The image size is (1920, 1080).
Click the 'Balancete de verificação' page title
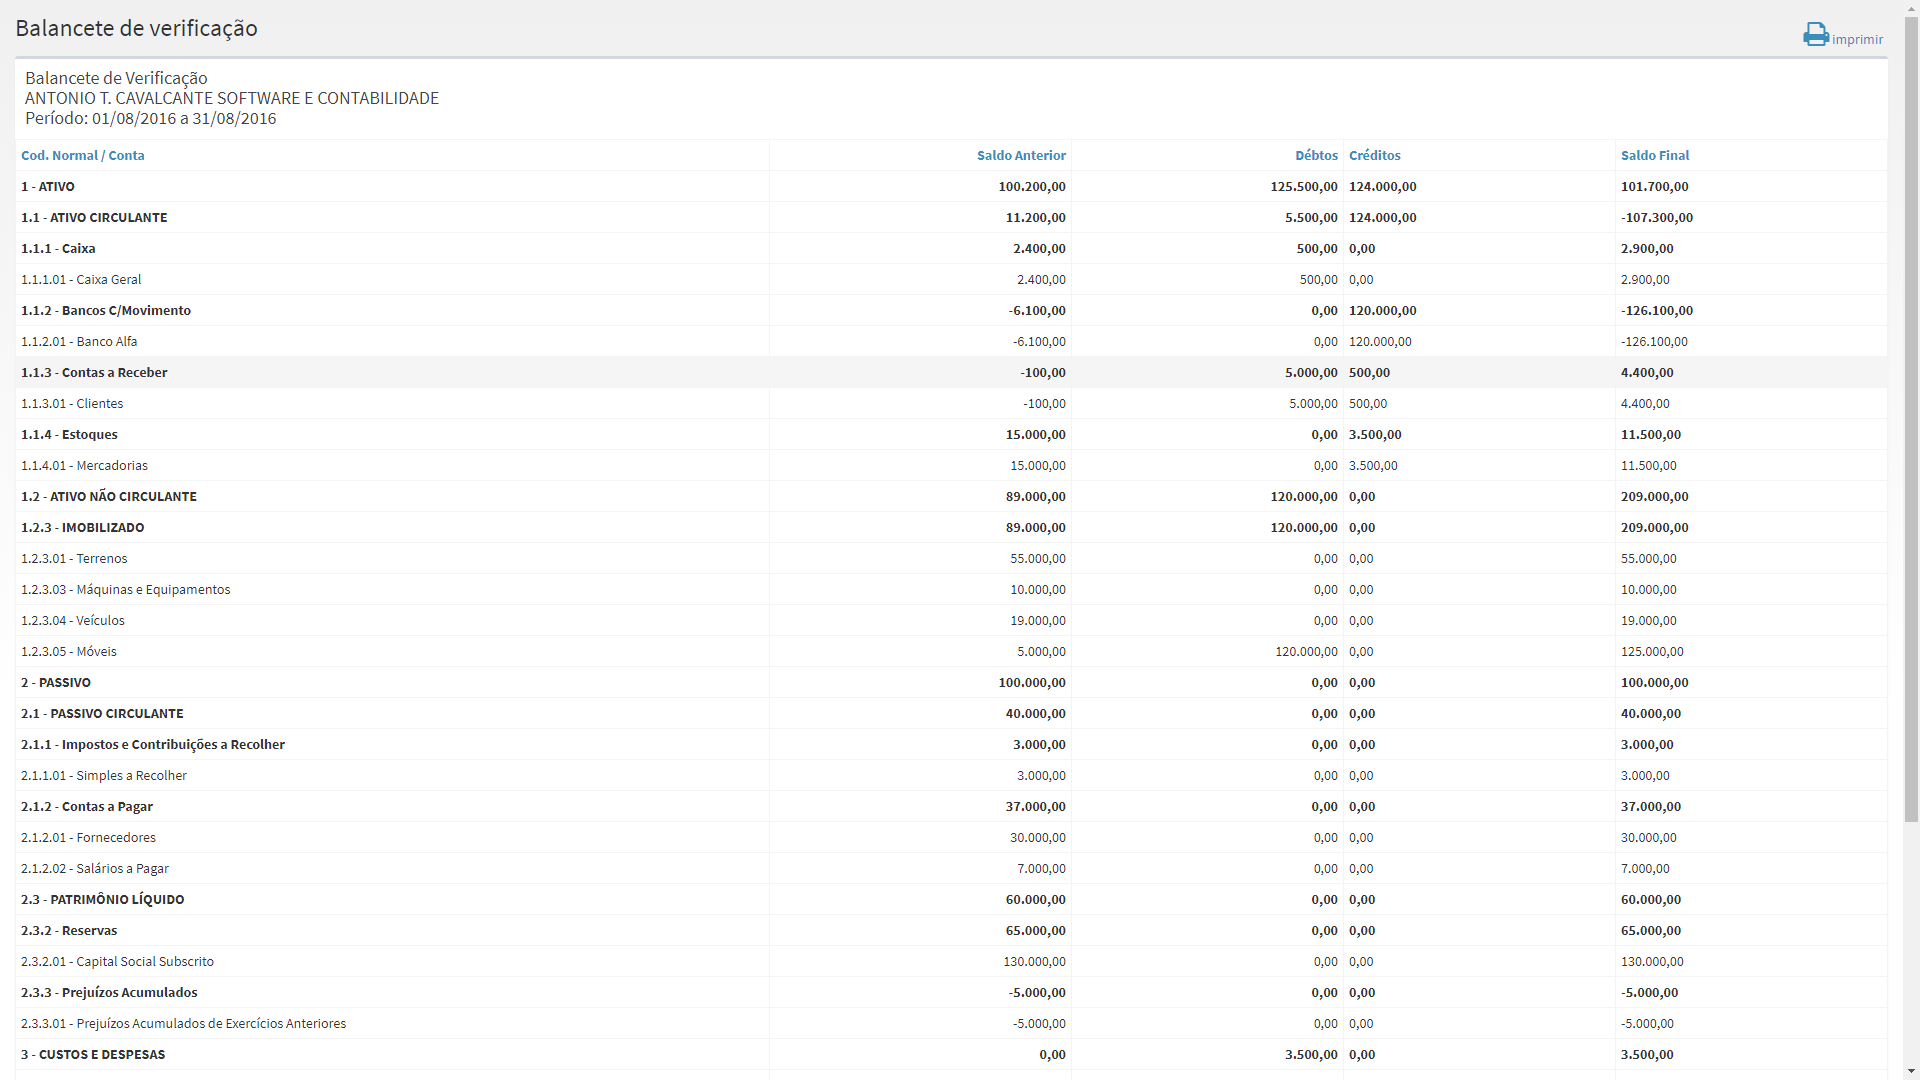[136, 28]
